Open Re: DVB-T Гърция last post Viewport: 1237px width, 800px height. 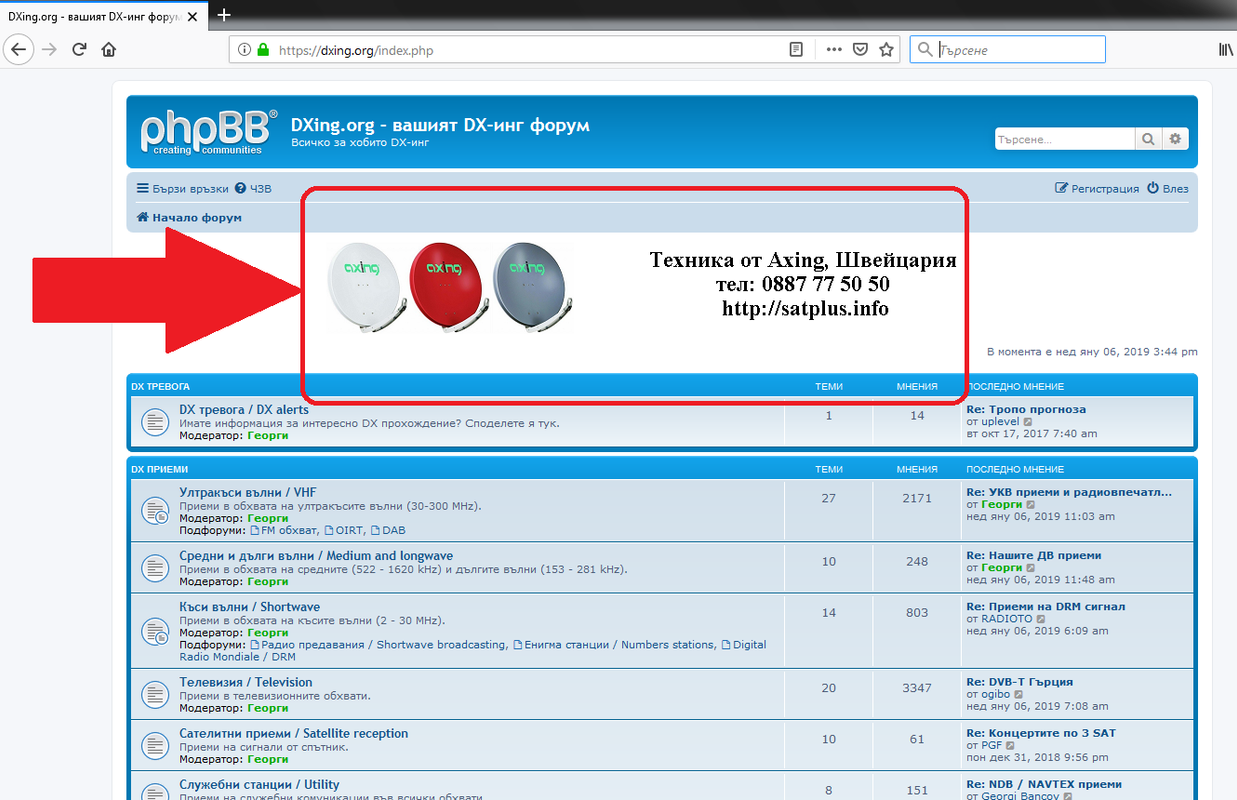click(x=1020, y=682)
